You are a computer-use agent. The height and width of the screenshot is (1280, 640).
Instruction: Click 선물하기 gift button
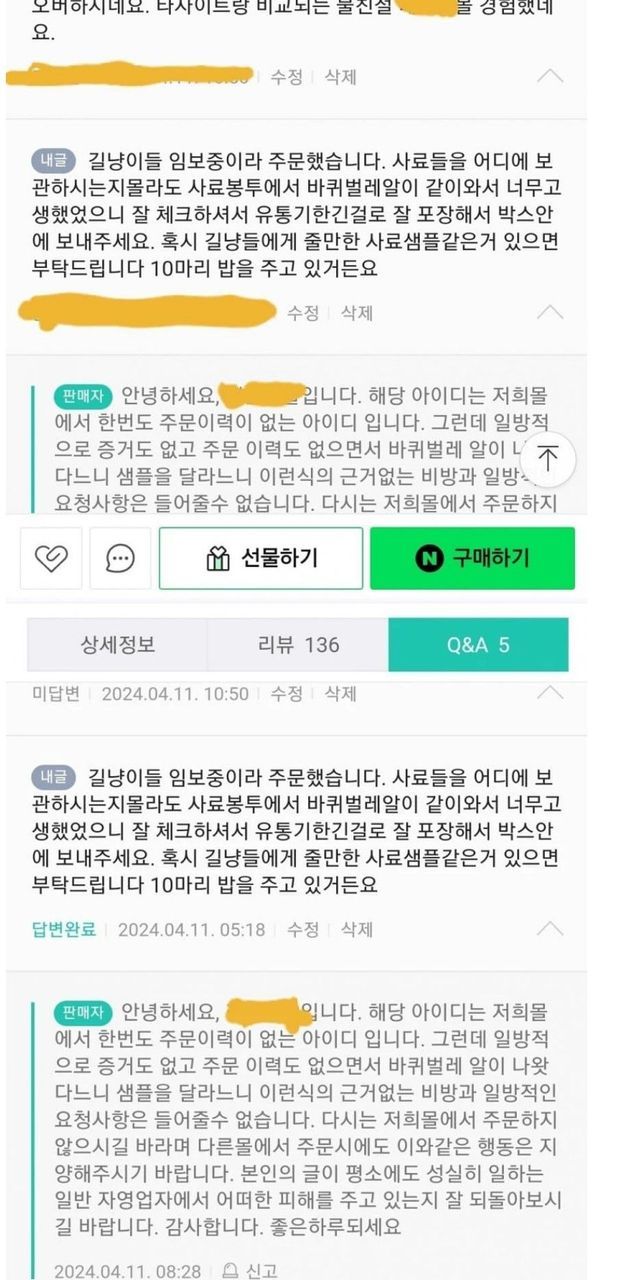pyautogui.click(x=260, y=558)
